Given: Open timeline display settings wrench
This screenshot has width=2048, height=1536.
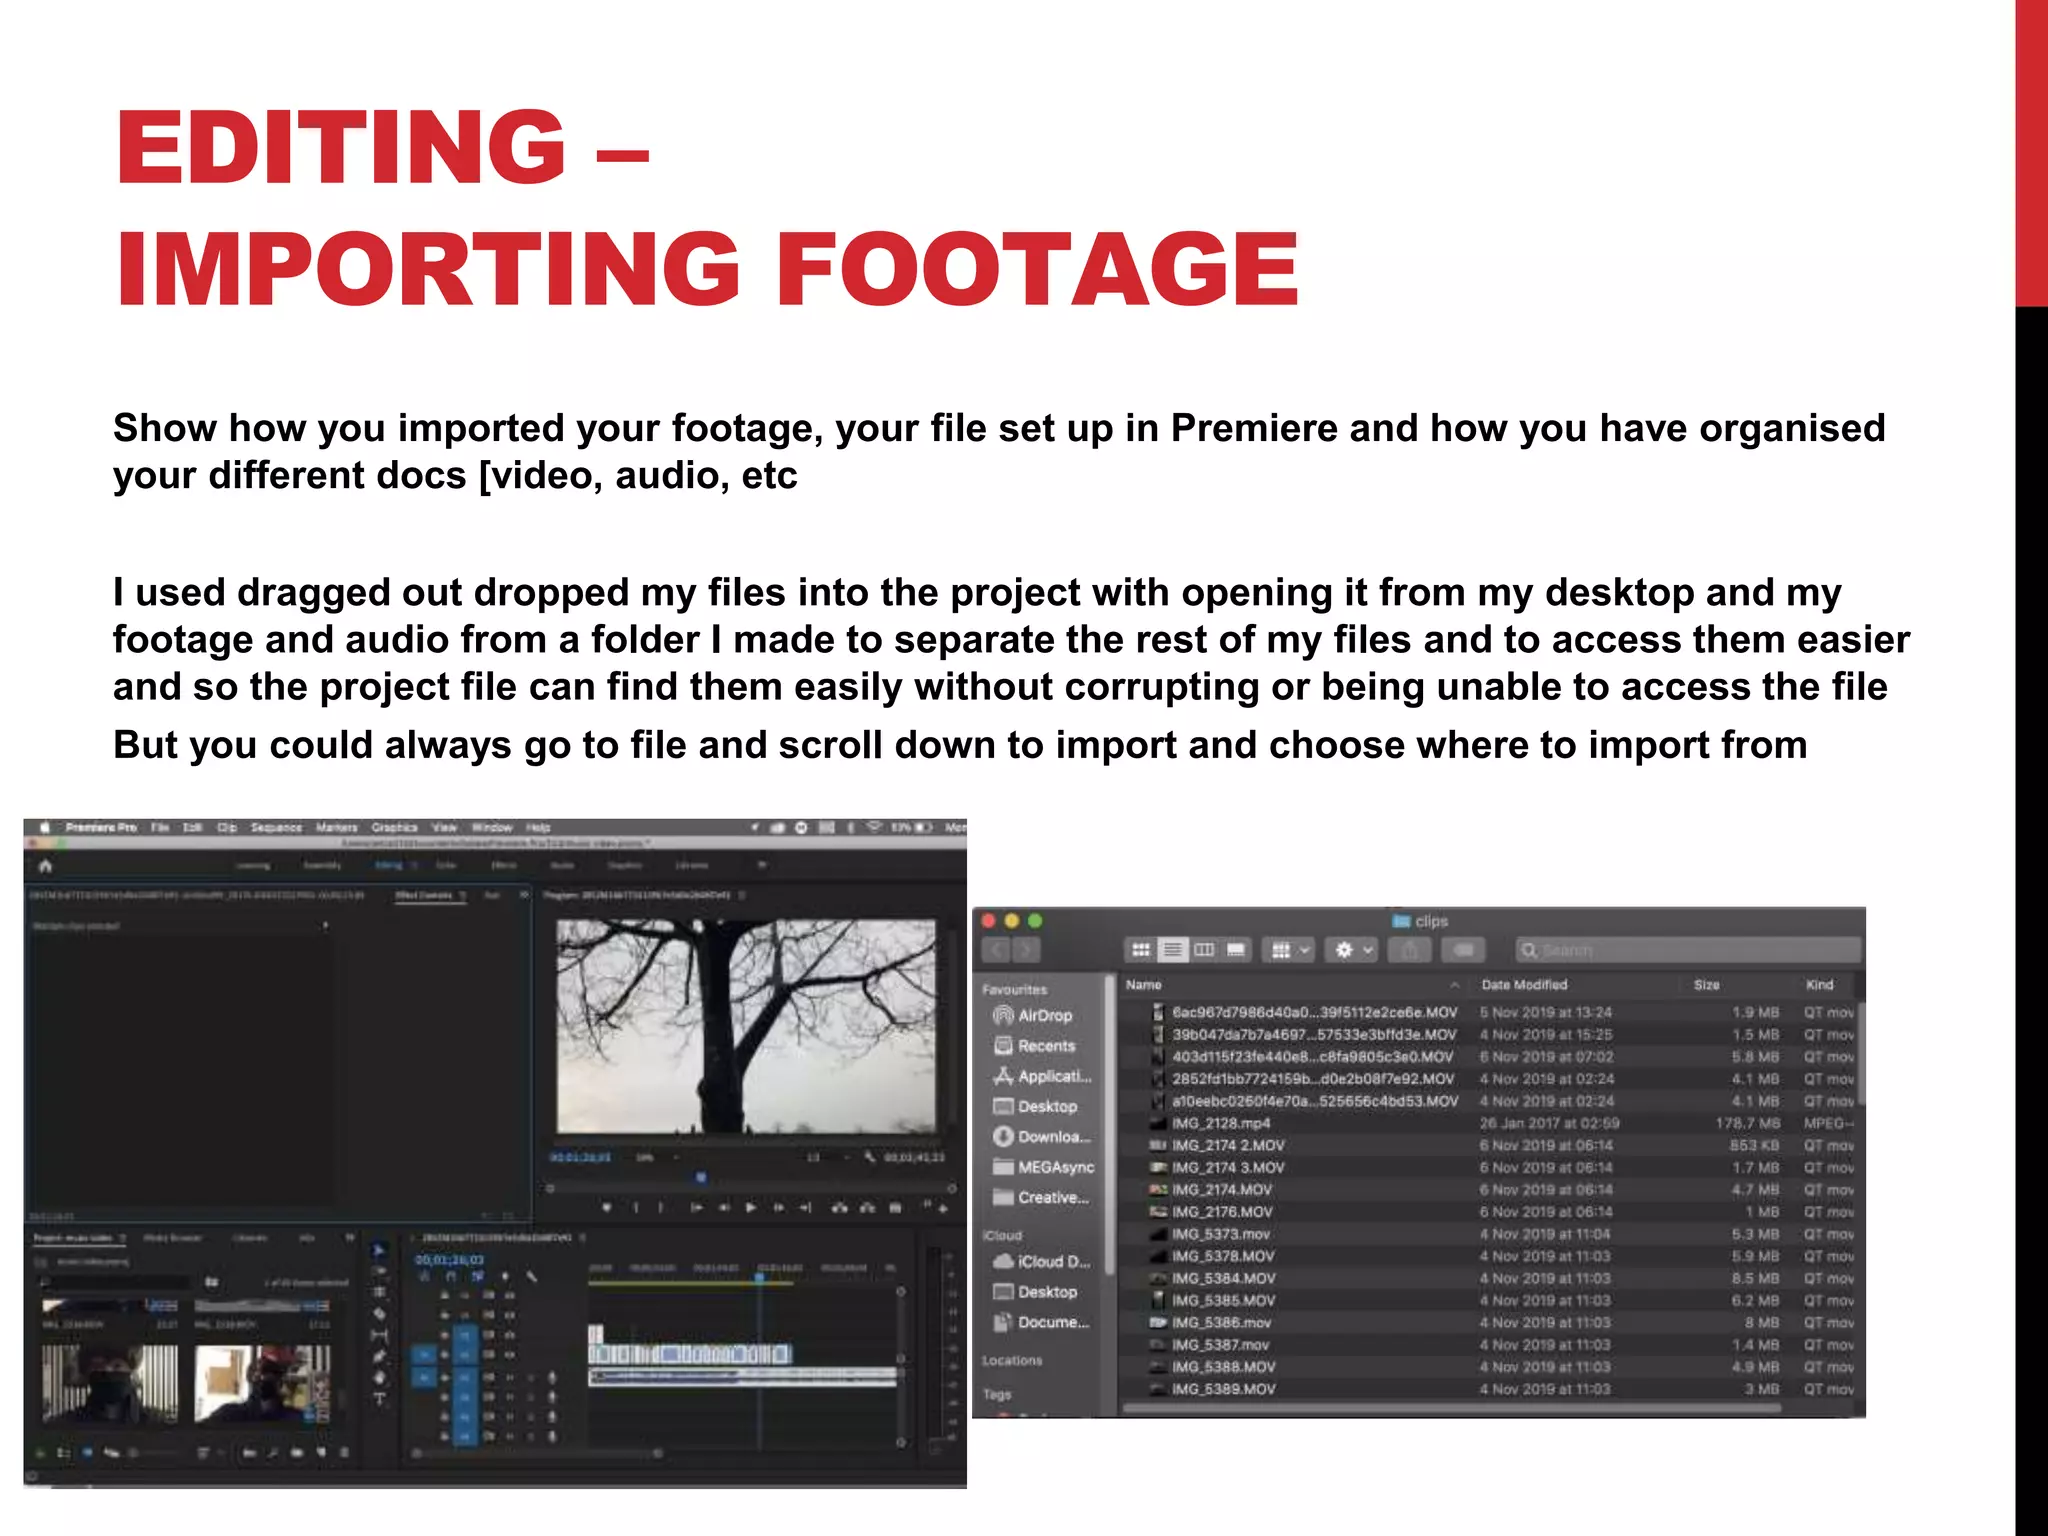Looking at the screenshot, I should click(x=532, y=1277).
